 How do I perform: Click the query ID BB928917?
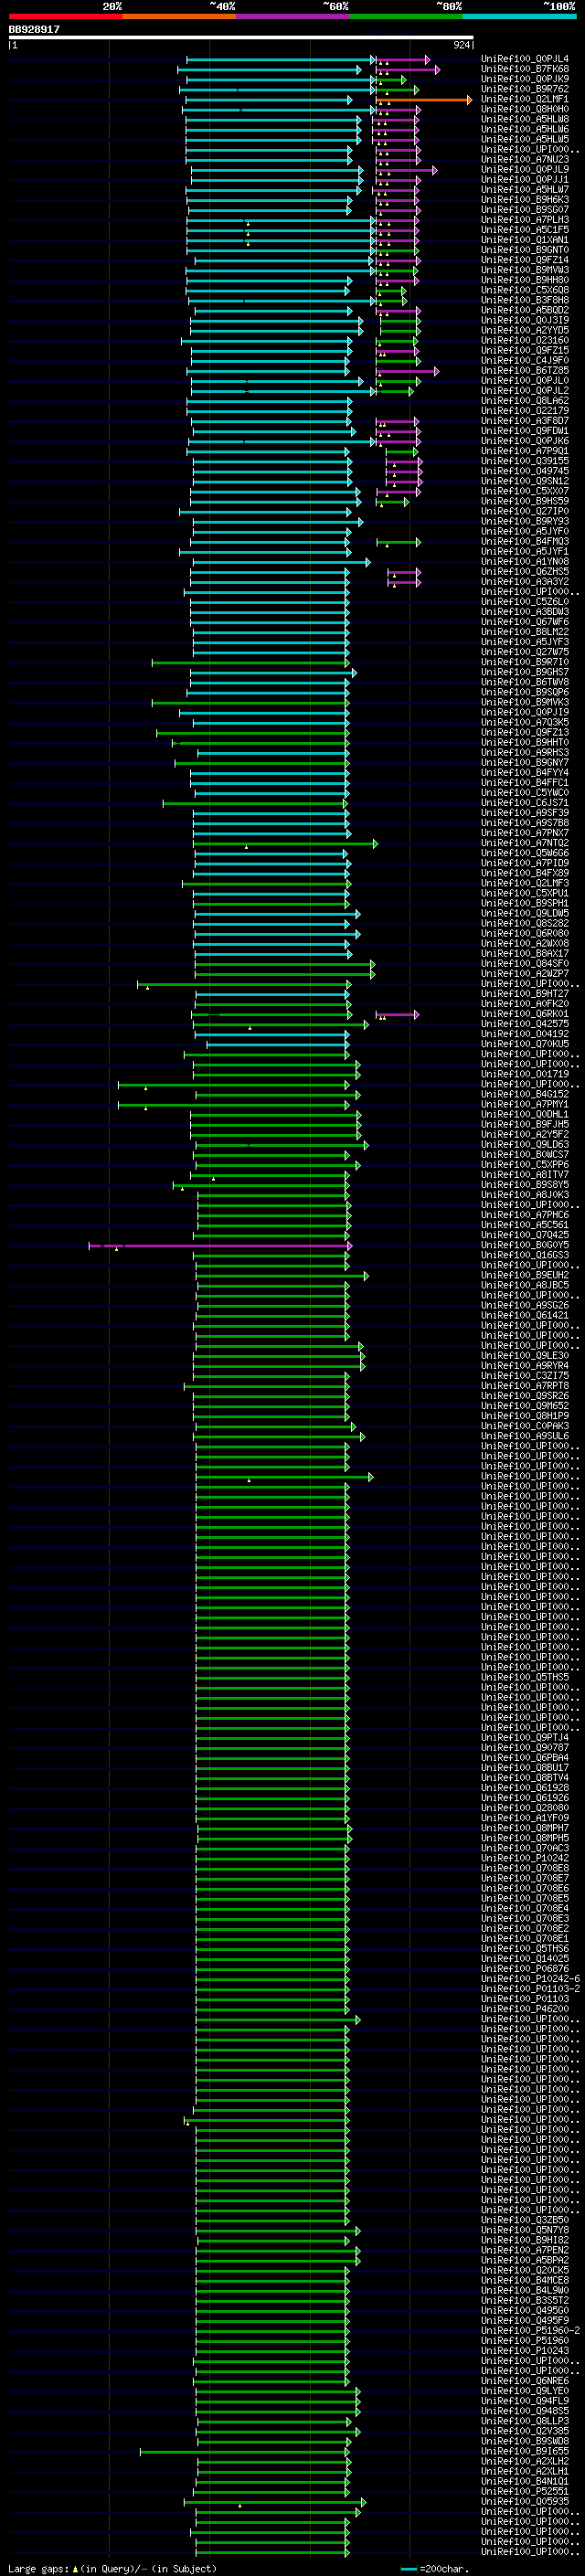click(x=34, y=30)
